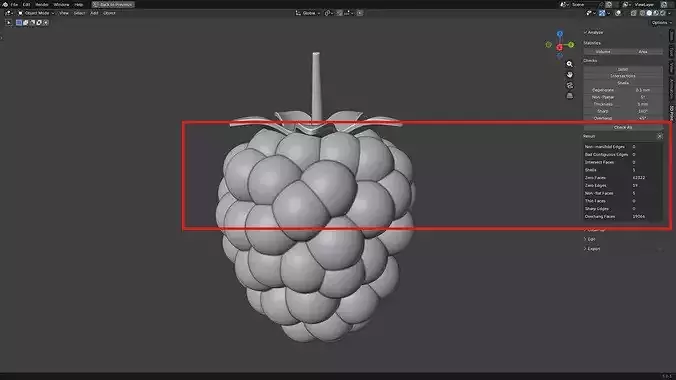The height and width of the screenshot is (380, 676).
Task: Open the snapping options dropdown
Action: (x=348, y=13)
